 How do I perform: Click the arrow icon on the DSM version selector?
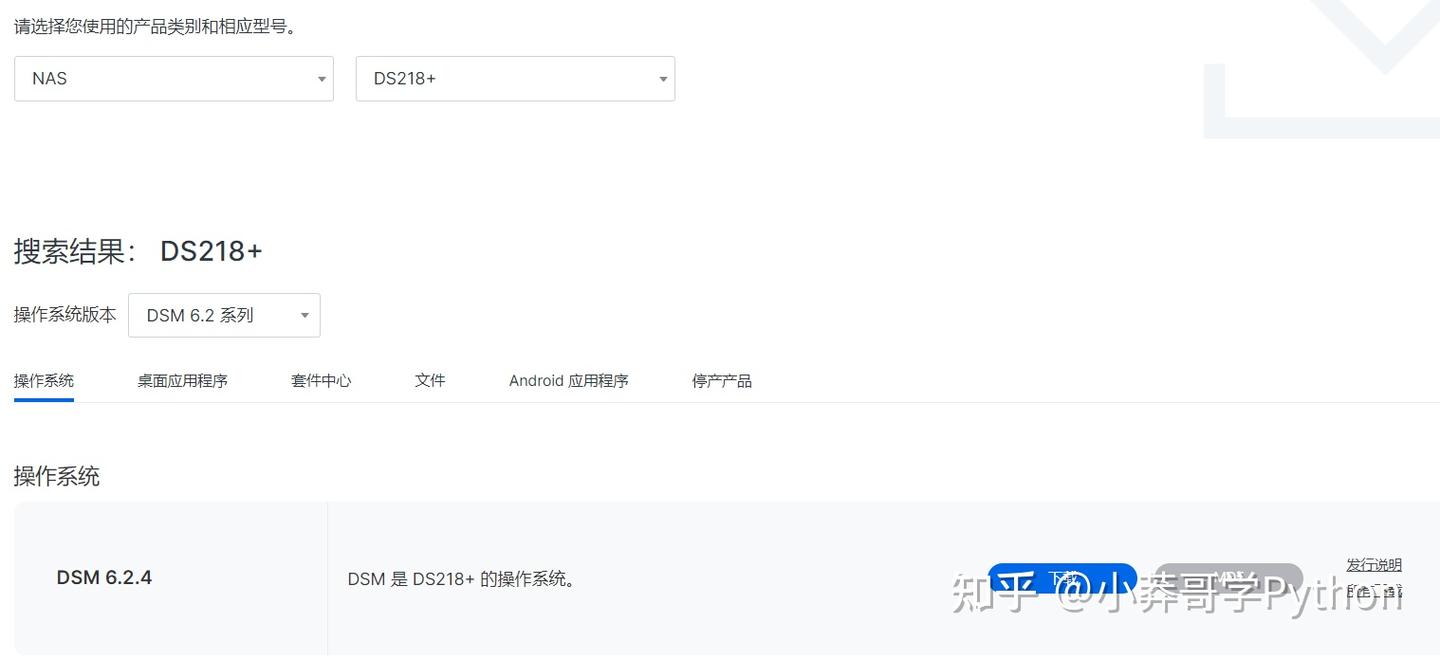click(x=304, y=314)
